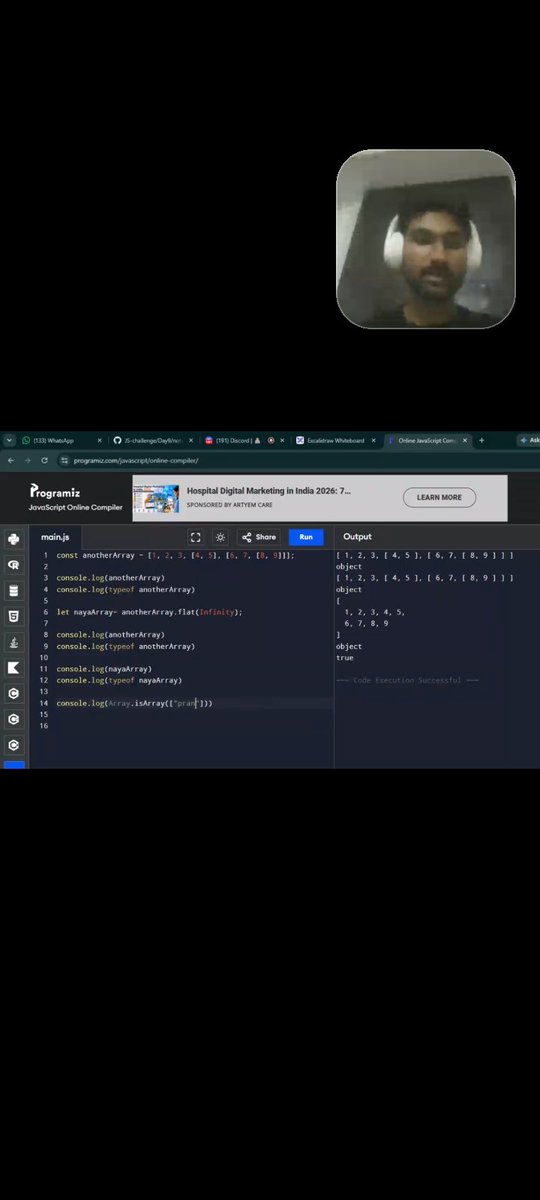Click 'console.log(nayaArray)' on line 11
The height and width of the screenshot is (1200, 540).
pos(104,668)
